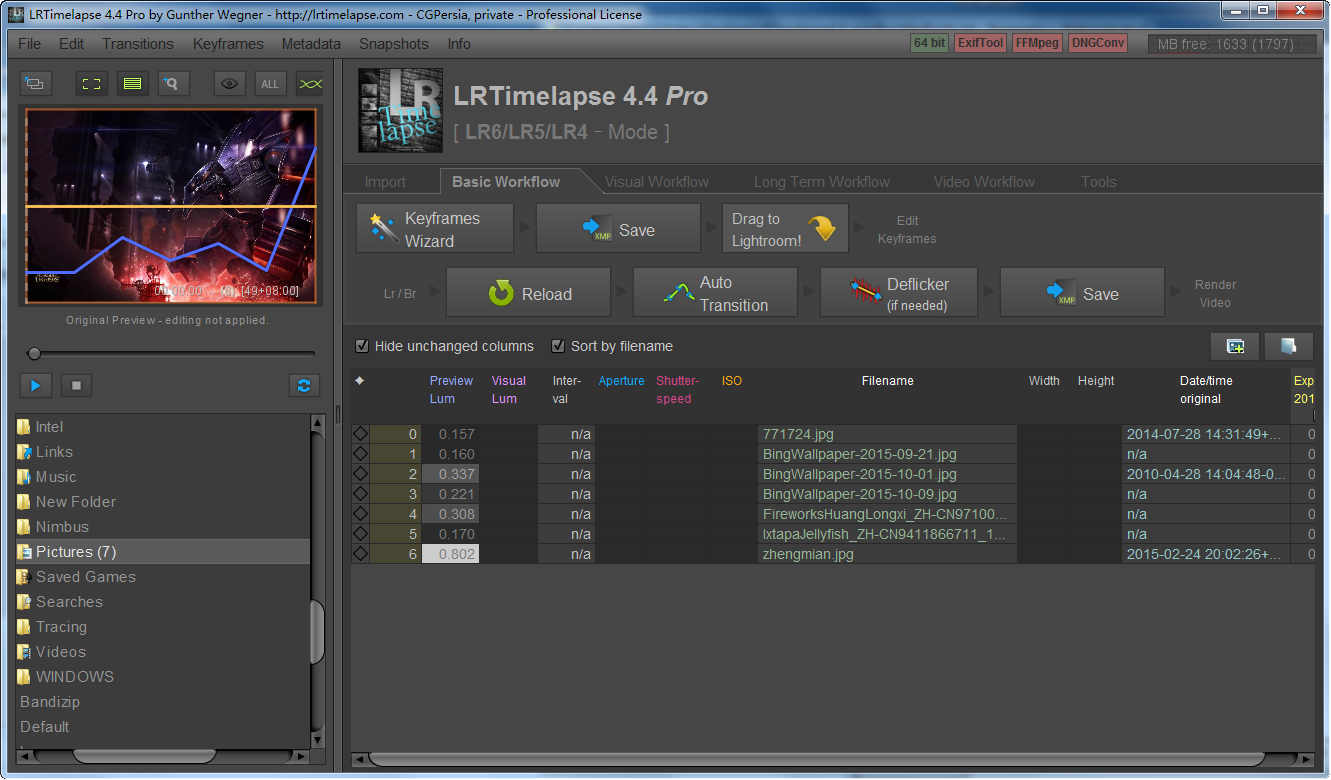Click the add-column icon with green plus
1331x780 pixels.
coord(1235,346)
